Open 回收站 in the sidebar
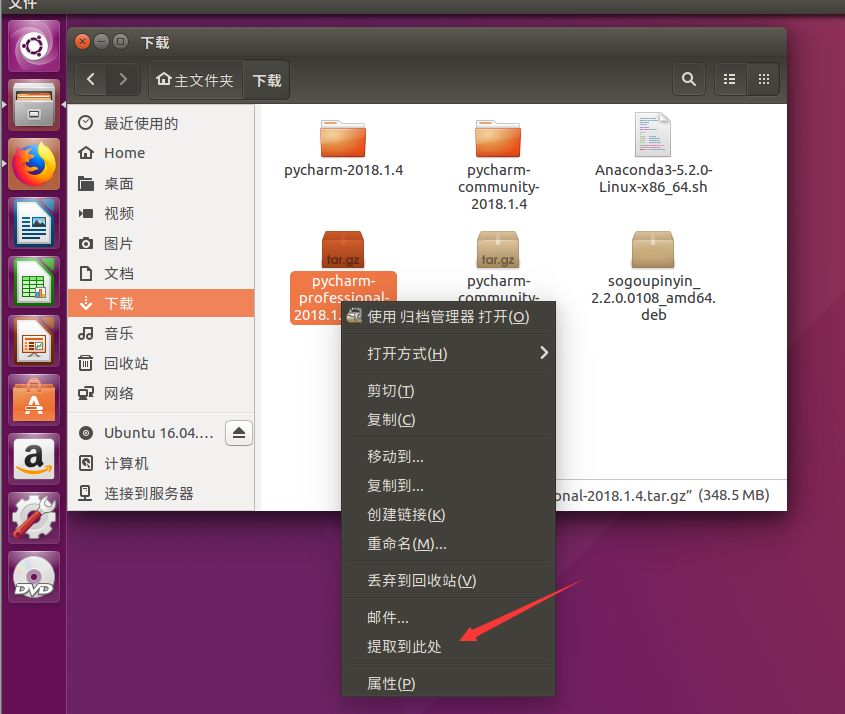 [161, 364]
